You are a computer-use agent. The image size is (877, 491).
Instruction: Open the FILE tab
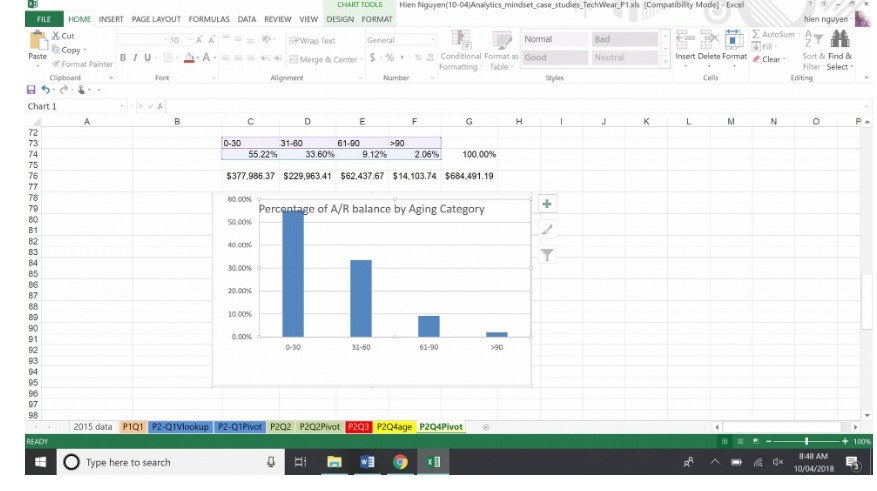point(44,19)
